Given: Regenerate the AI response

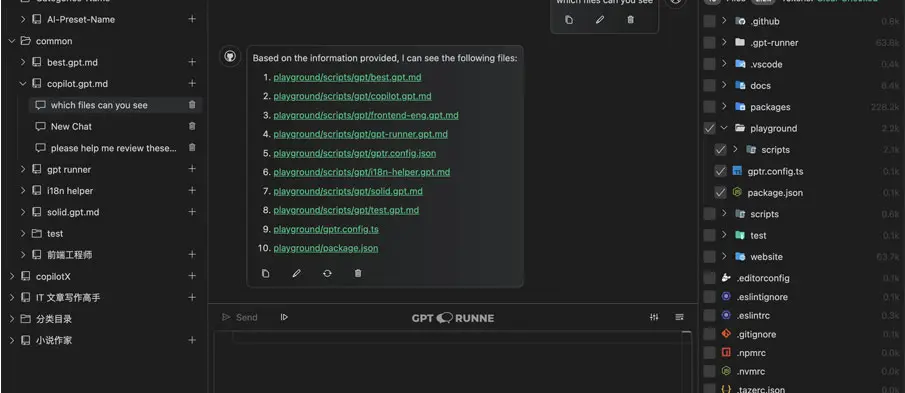Looking at the screenshot, I should 327,274.
